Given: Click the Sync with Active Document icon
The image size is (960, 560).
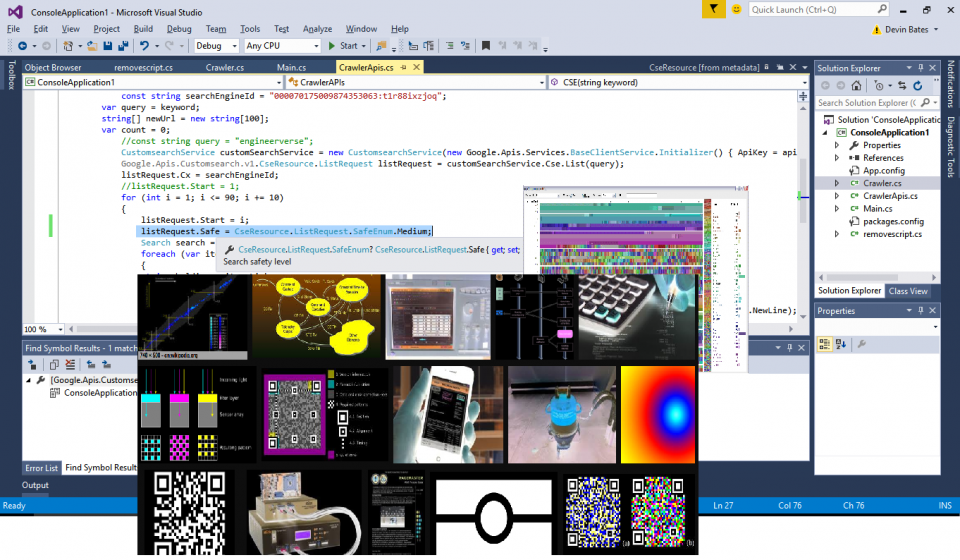Looking at the screenshot, I should coord(902,86).
